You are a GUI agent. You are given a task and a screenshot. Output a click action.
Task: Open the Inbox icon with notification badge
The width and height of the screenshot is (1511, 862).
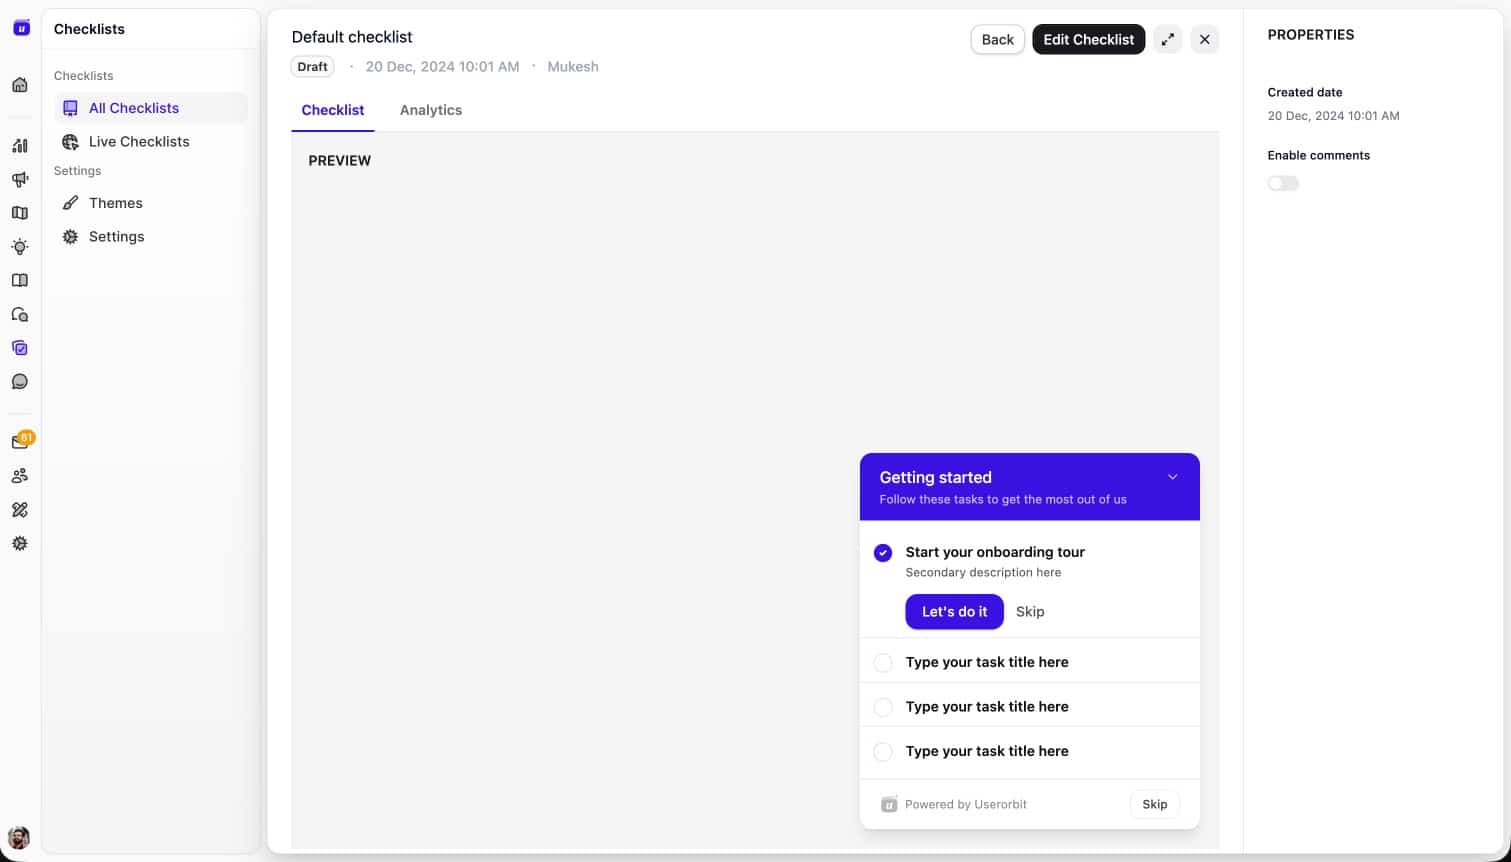click(20, 439)
